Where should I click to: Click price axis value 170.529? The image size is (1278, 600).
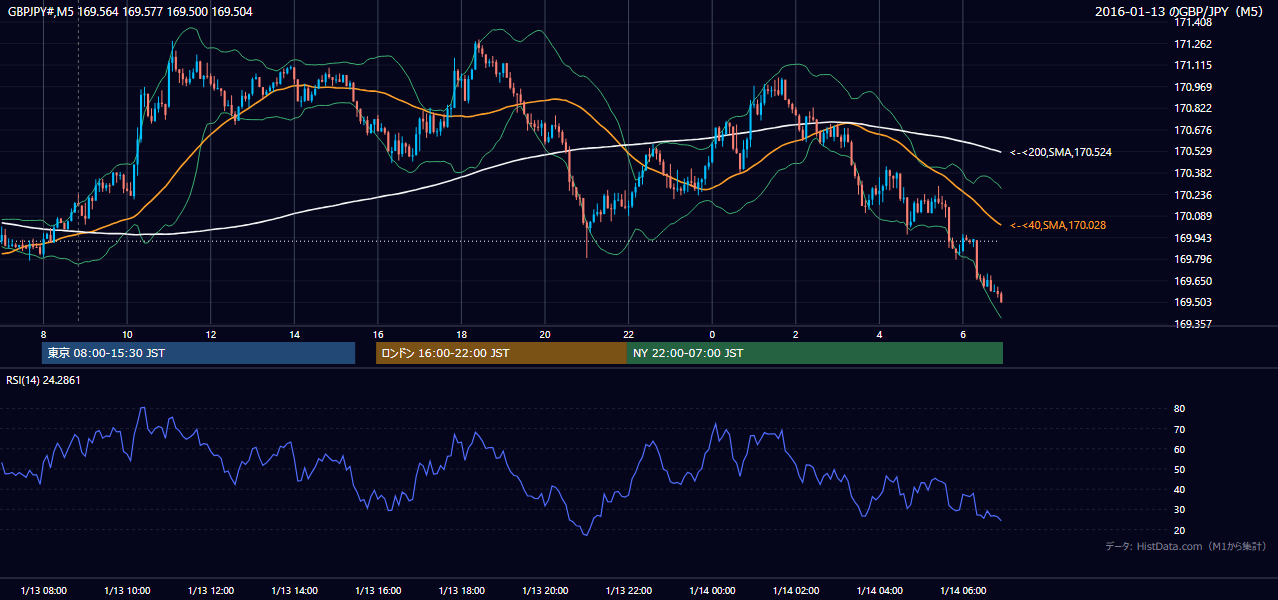click(x=1193, y=151)
